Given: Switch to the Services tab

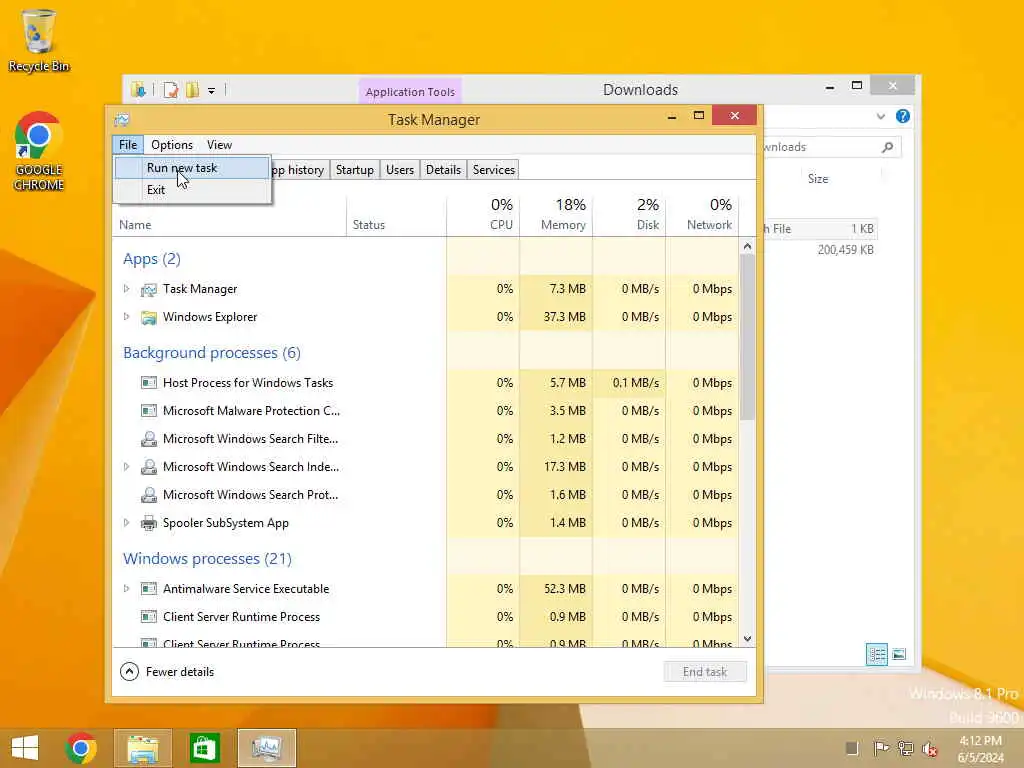Looking at the screenshot, I should coord(494,170).
